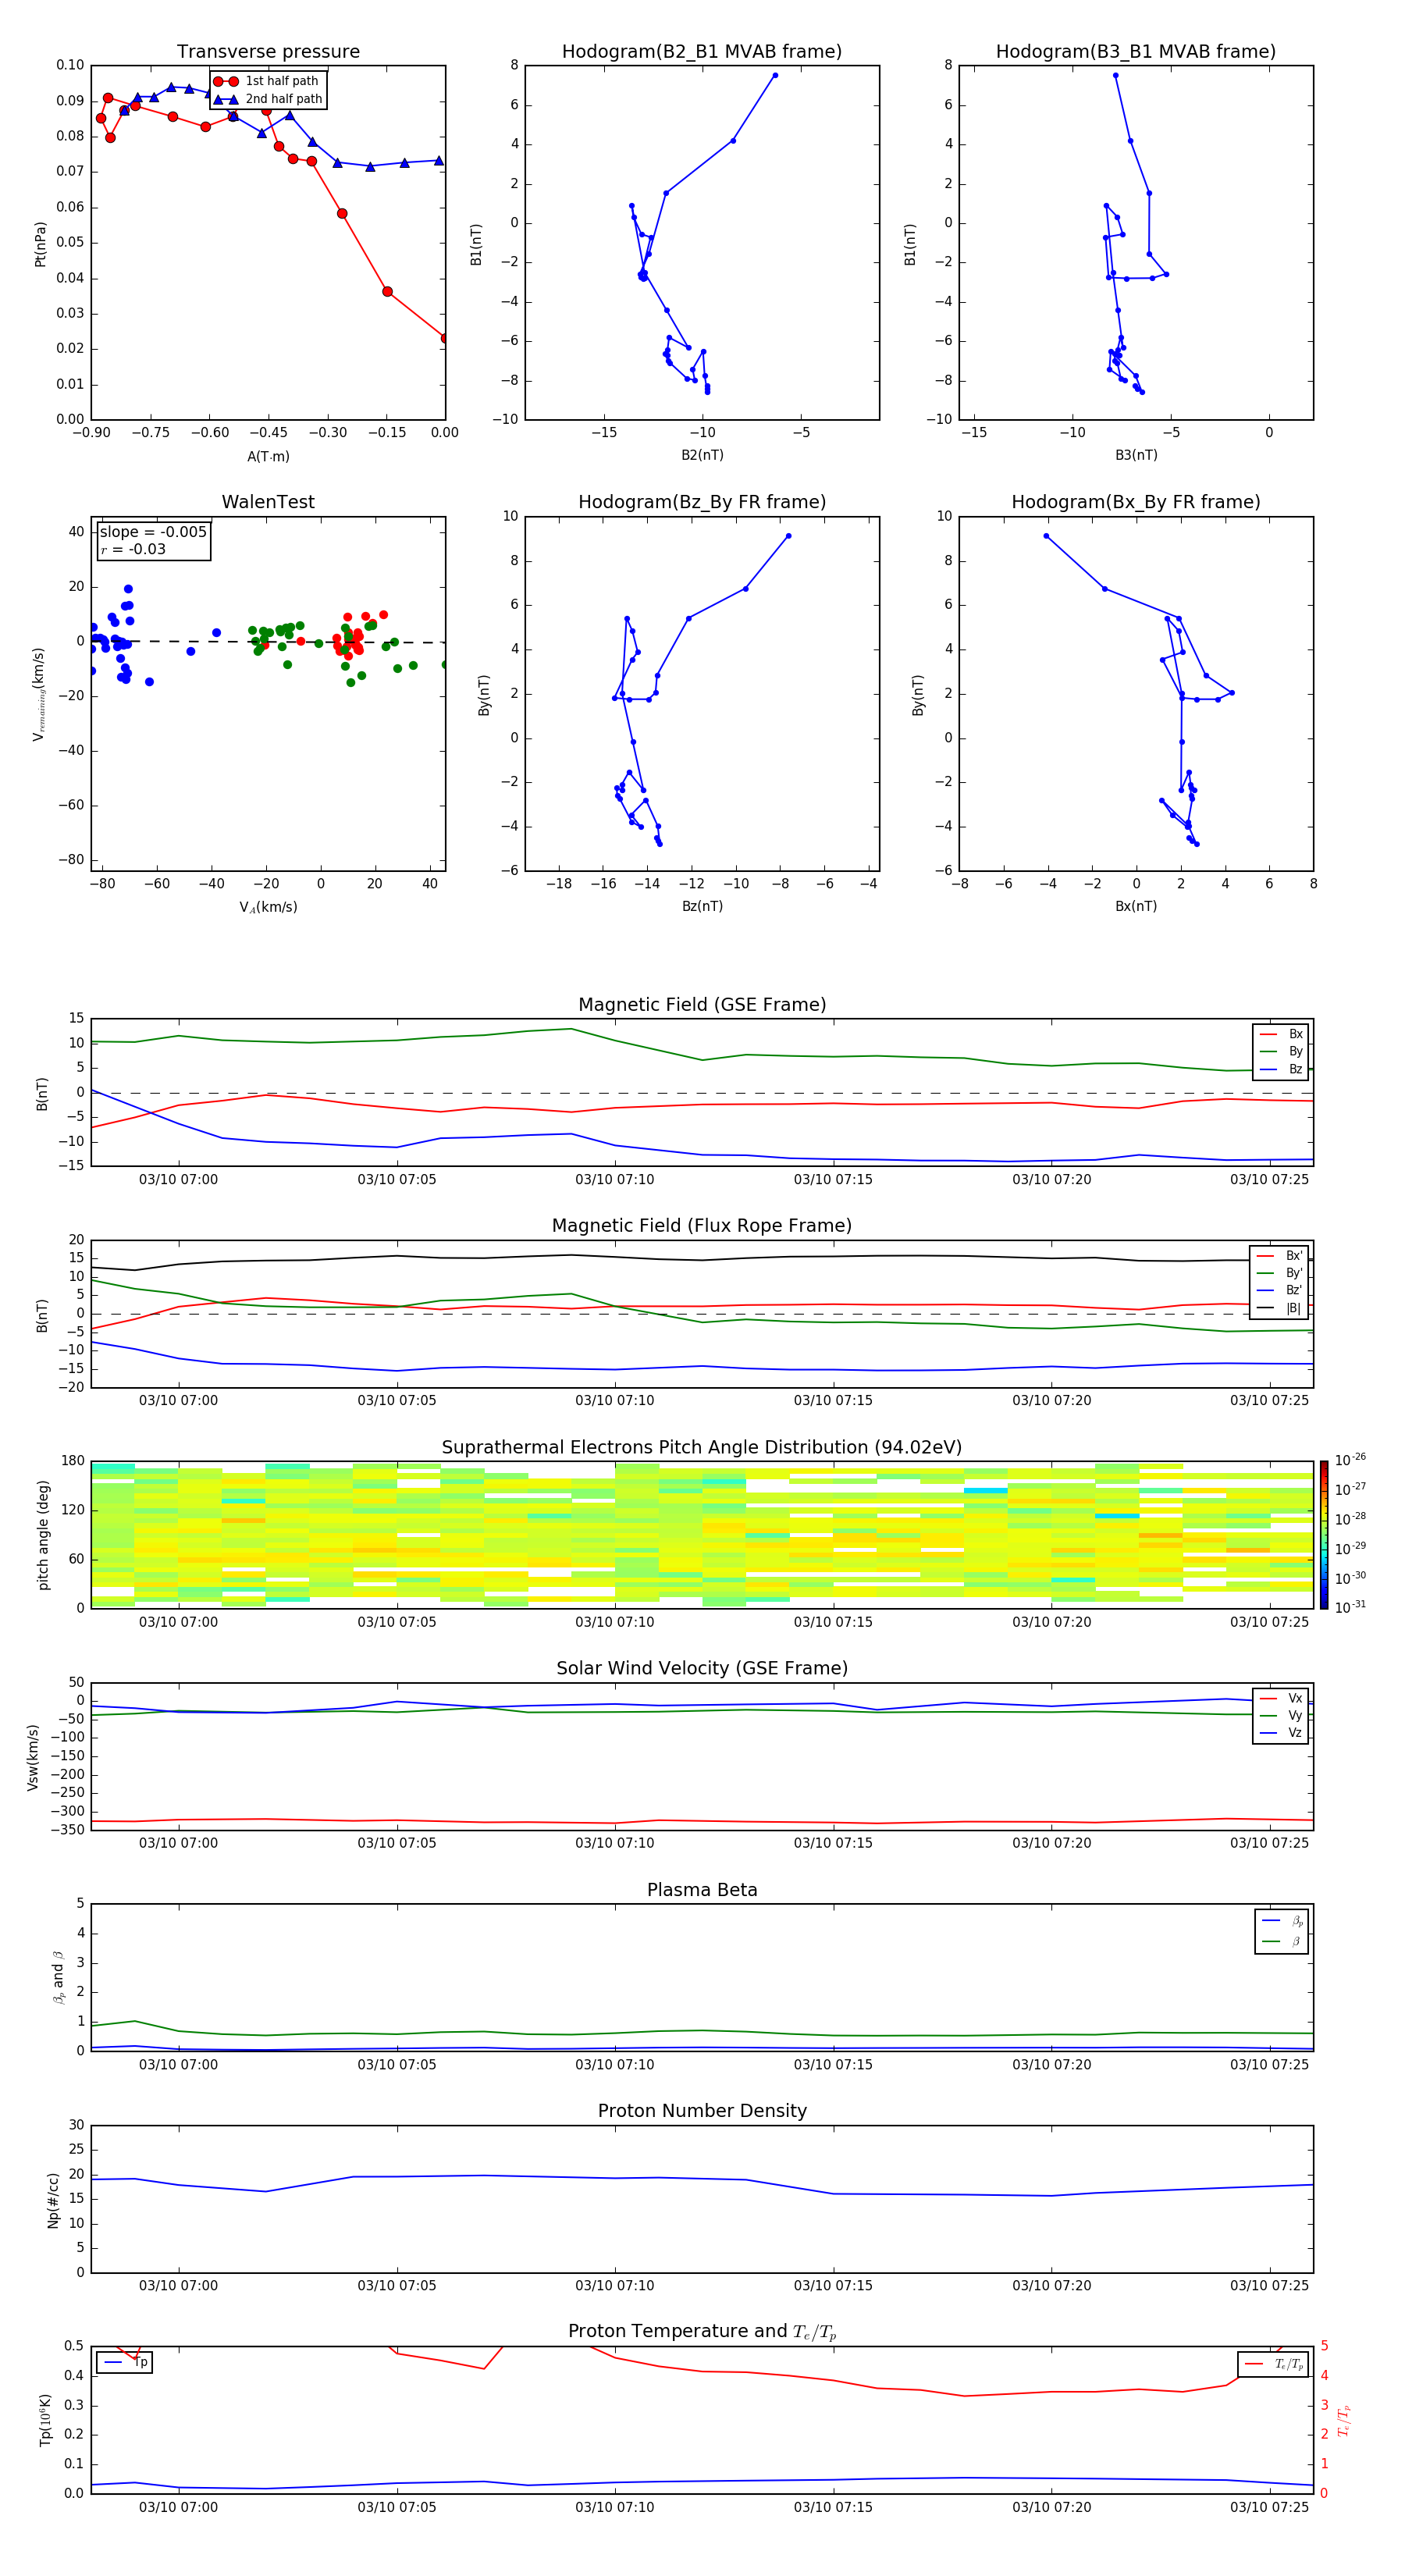
Task: Click the "pitch angle (deg)" axis label
Action: [x=43, y=1535]
